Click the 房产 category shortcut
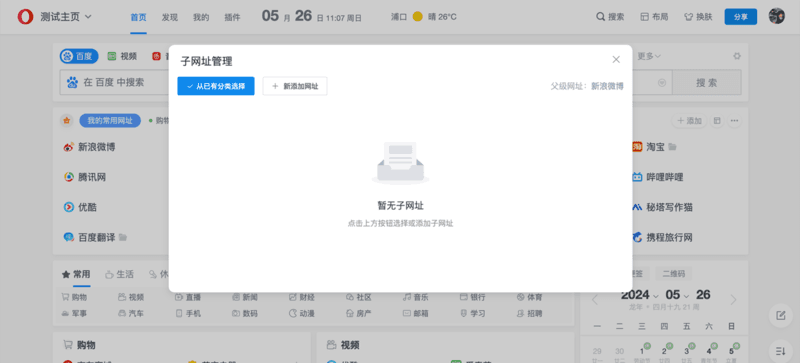 (358, 313)
